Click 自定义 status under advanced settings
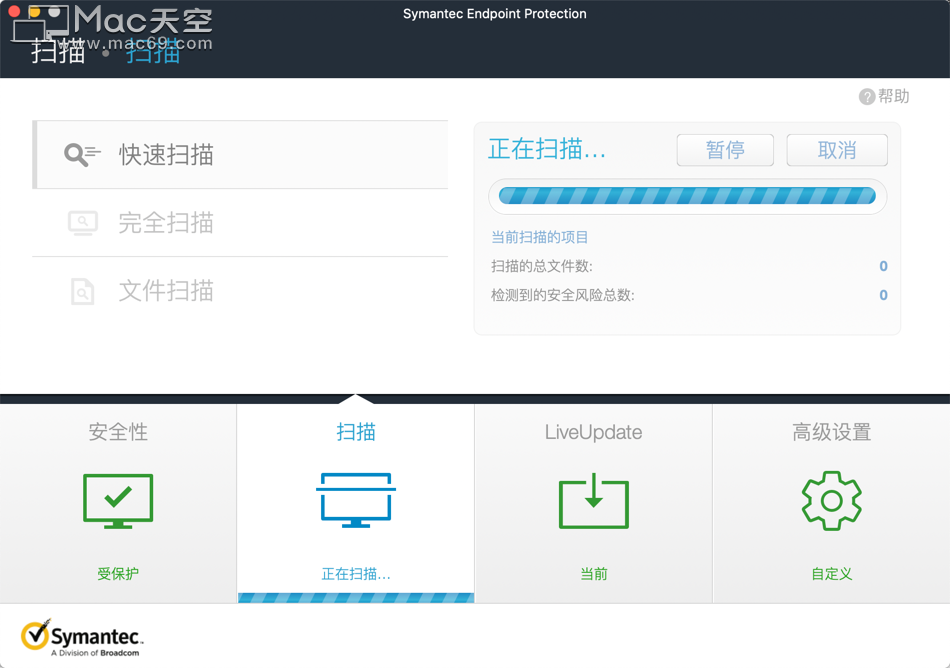Image resolution: width=950 pixels, height=668 pixels. (x=831, y=574)
